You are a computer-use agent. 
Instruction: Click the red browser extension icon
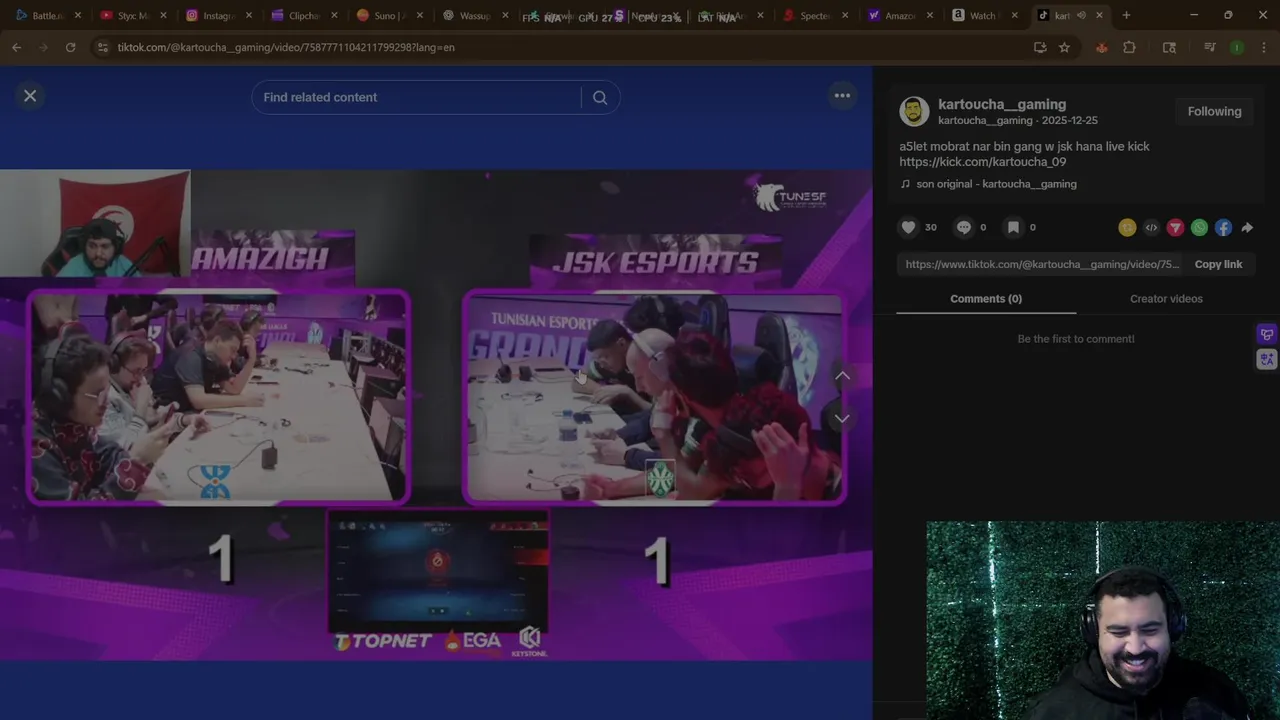point(1102,47)
